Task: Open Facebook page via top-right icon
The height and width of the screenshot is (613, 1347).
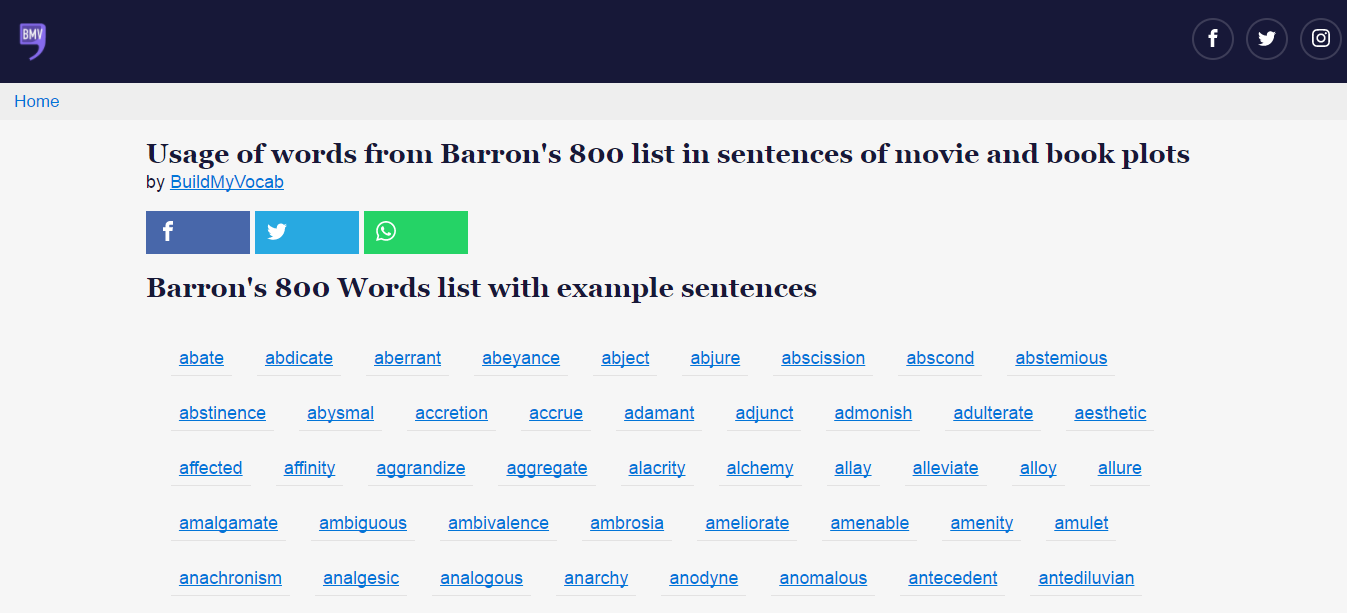Action: click(1212, 38)
